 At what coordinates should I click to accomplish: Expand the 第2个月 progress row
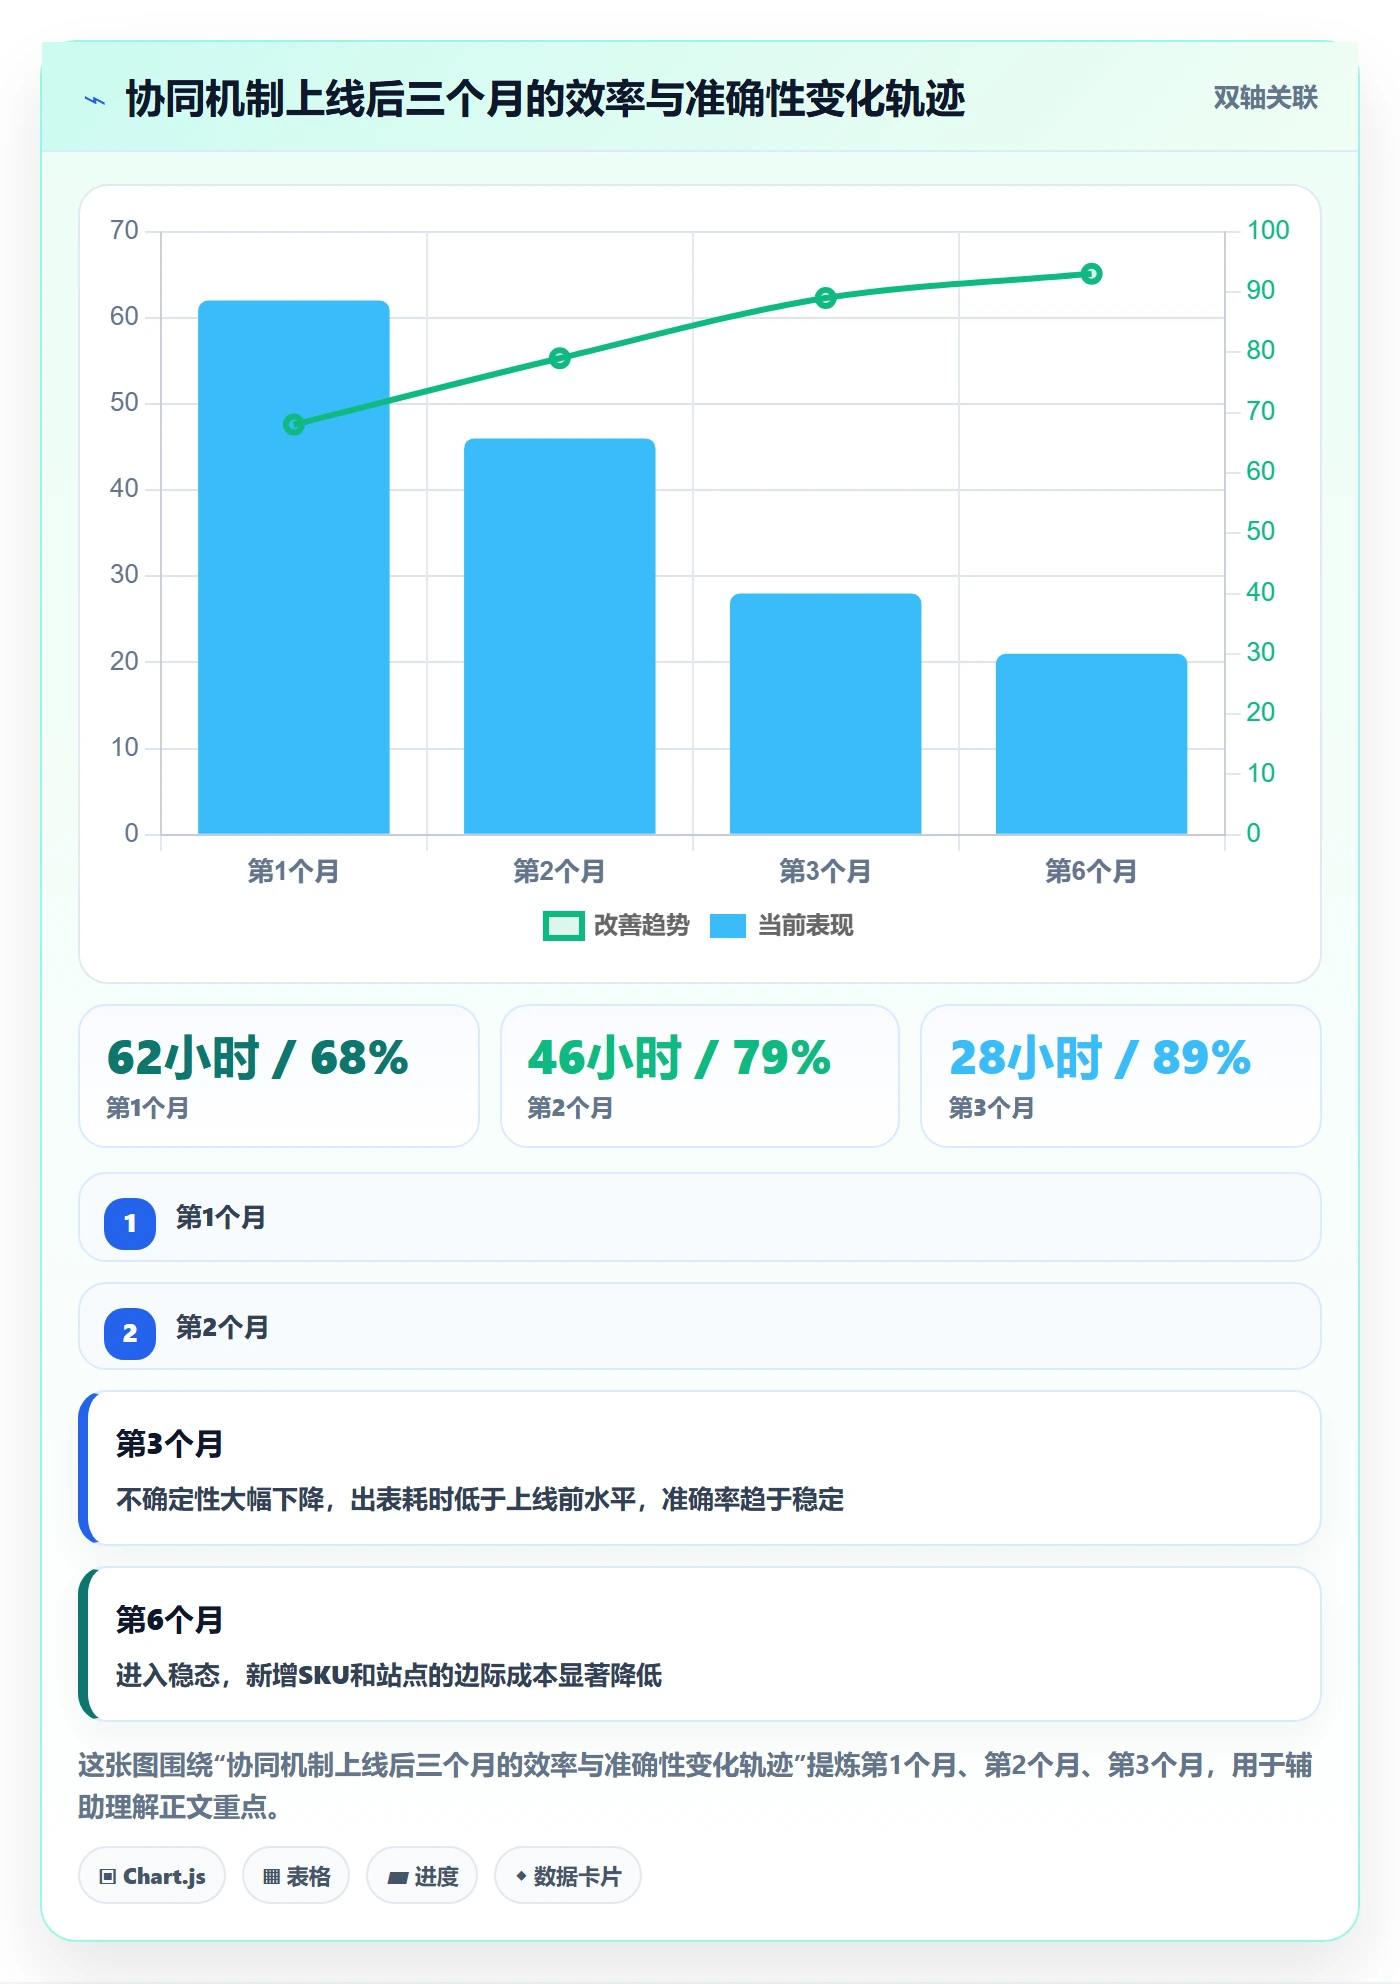click(x=700, y=1327)
